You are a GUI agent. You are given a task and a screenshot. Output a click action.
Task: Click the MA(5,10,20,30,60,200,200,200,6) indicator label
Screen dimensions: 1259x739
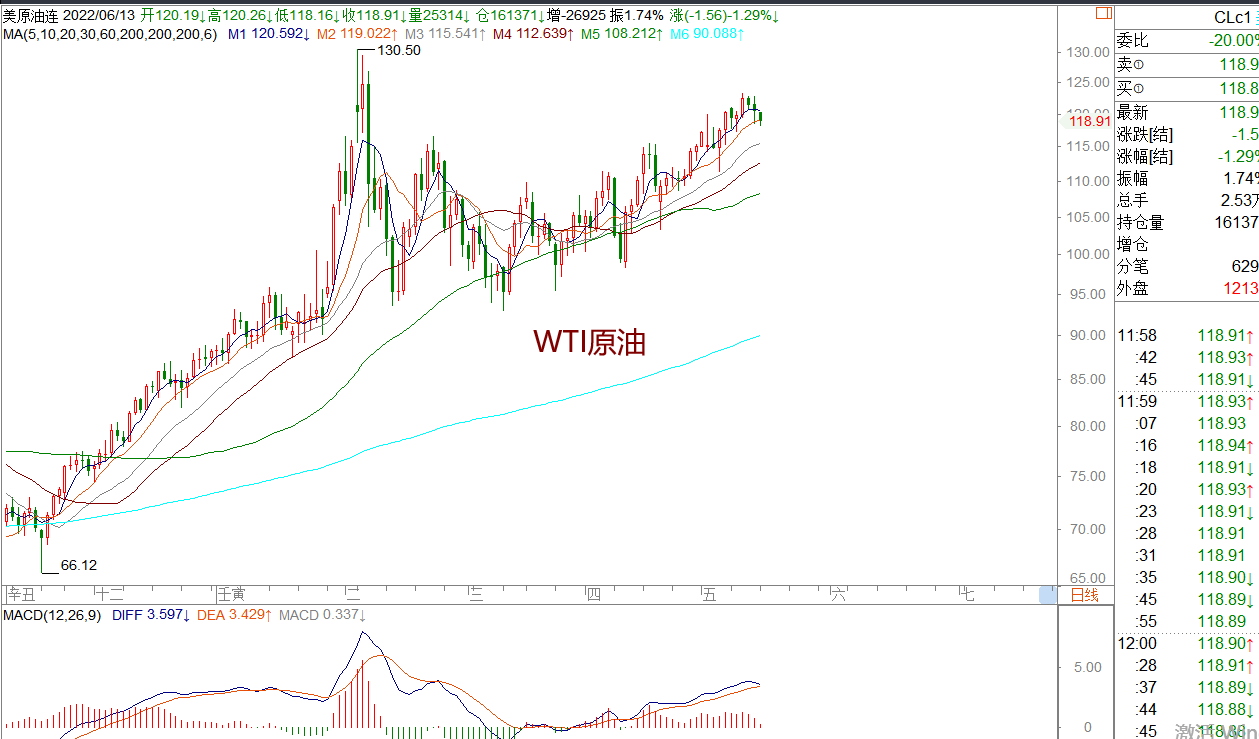109,33
